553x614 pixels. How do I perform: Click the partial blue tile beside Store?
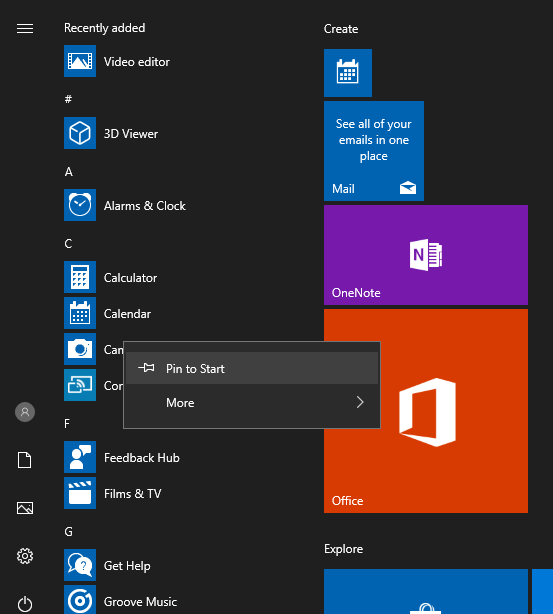pyautogui.click(x=542, y=592)
